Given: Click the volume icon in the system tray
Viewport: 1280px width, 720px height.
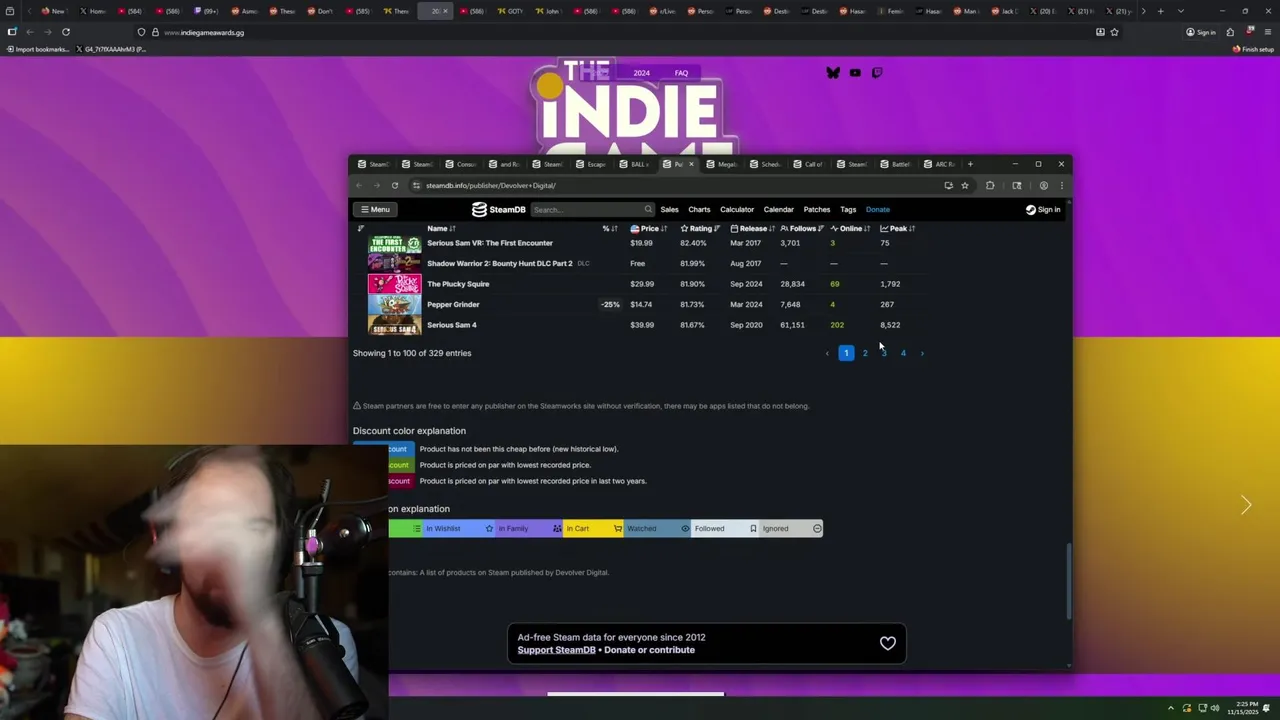Looking at the screenshot, I should coord(1217,708).
